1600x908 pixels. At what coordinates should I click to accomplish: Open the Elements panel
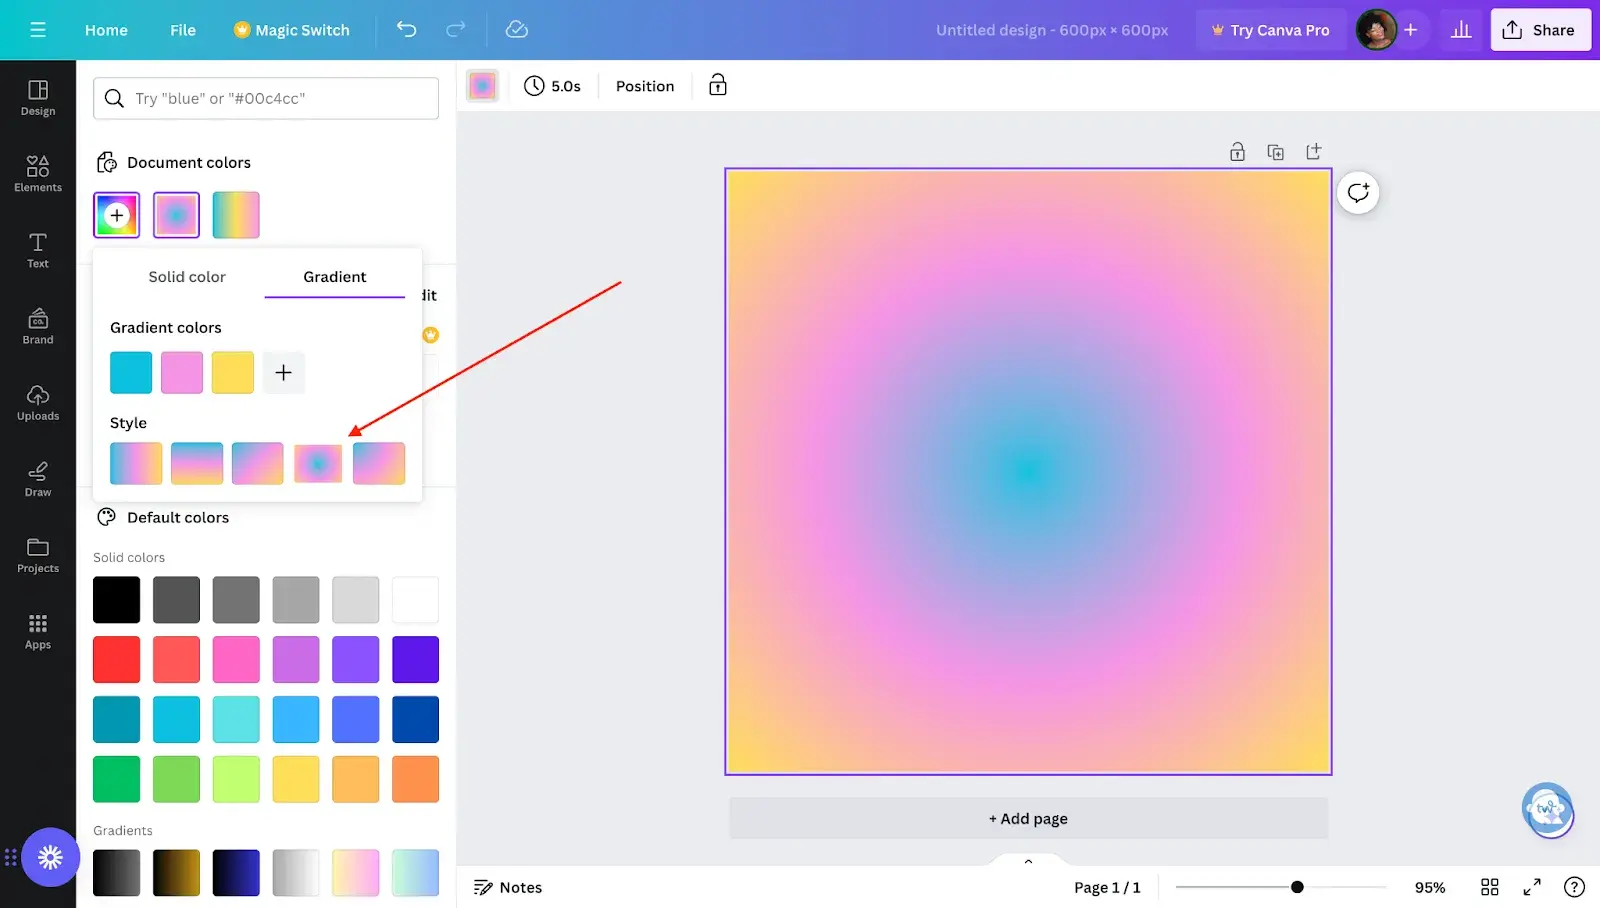[x=38, y=174]
